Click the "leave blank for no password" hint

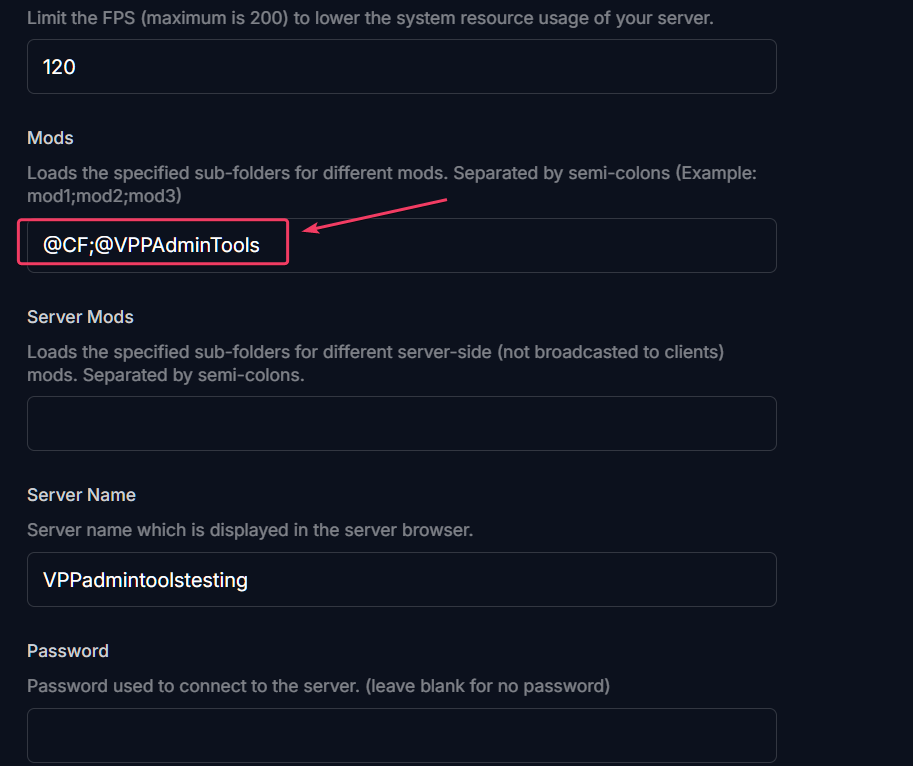pos(487,686)
